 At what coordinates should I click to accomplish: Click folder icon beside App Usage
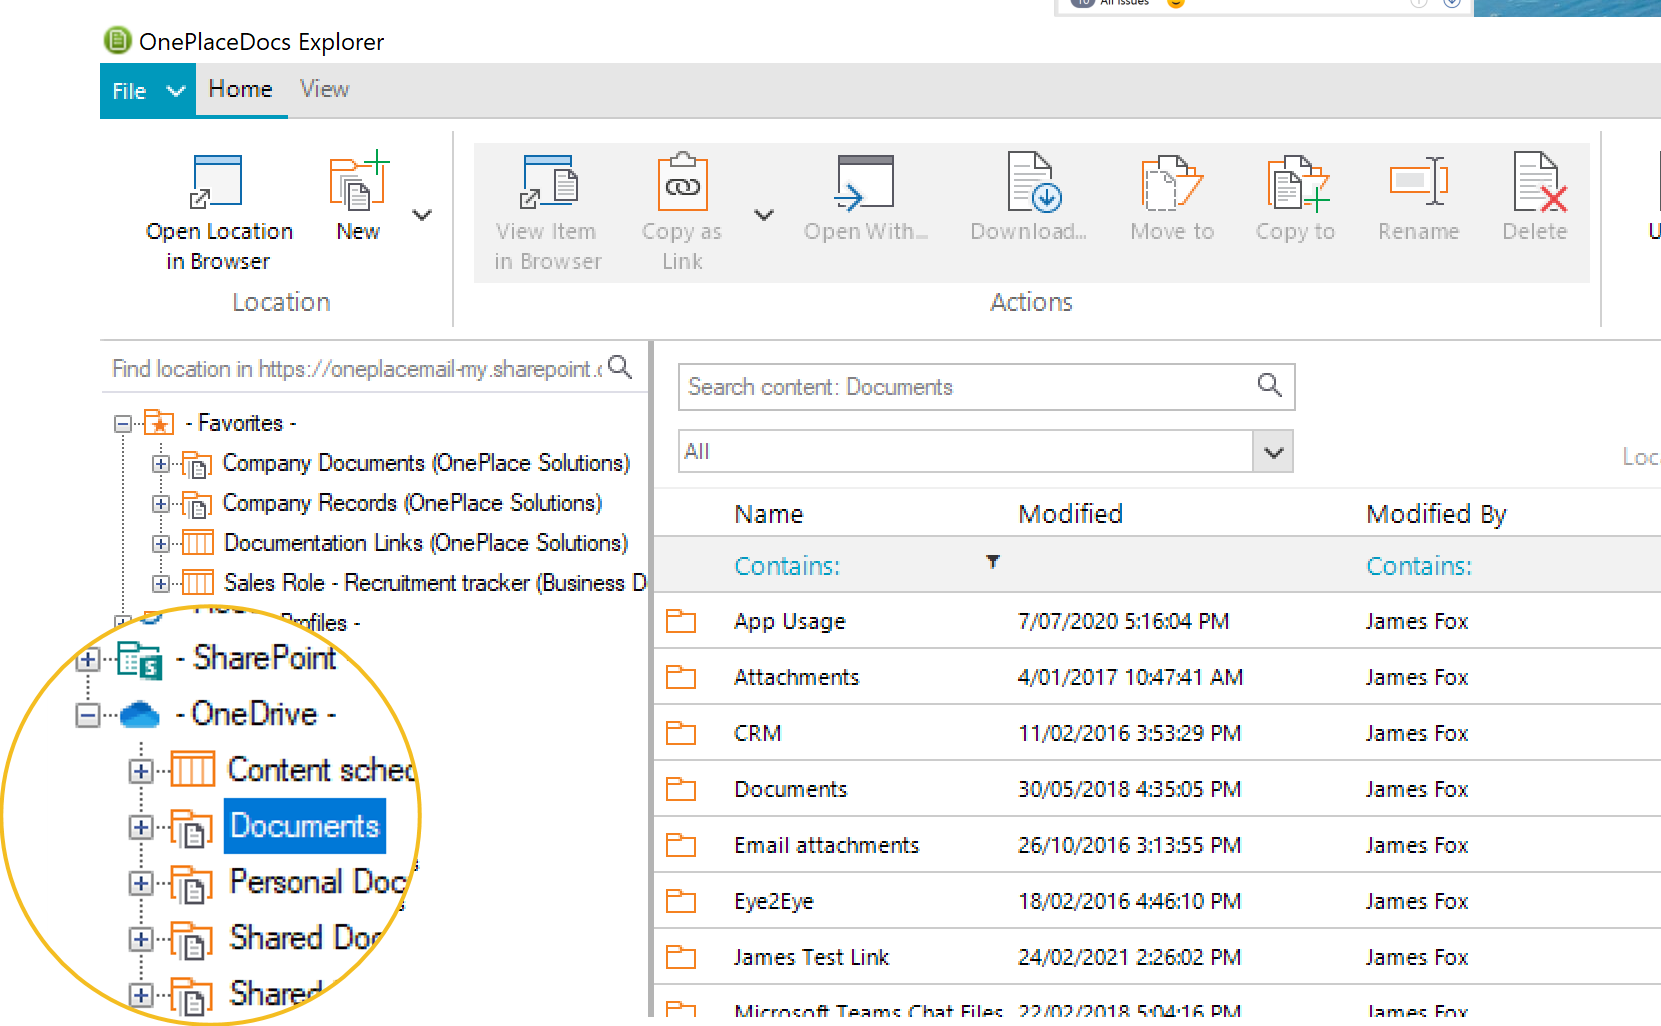(x=681, y=621)
